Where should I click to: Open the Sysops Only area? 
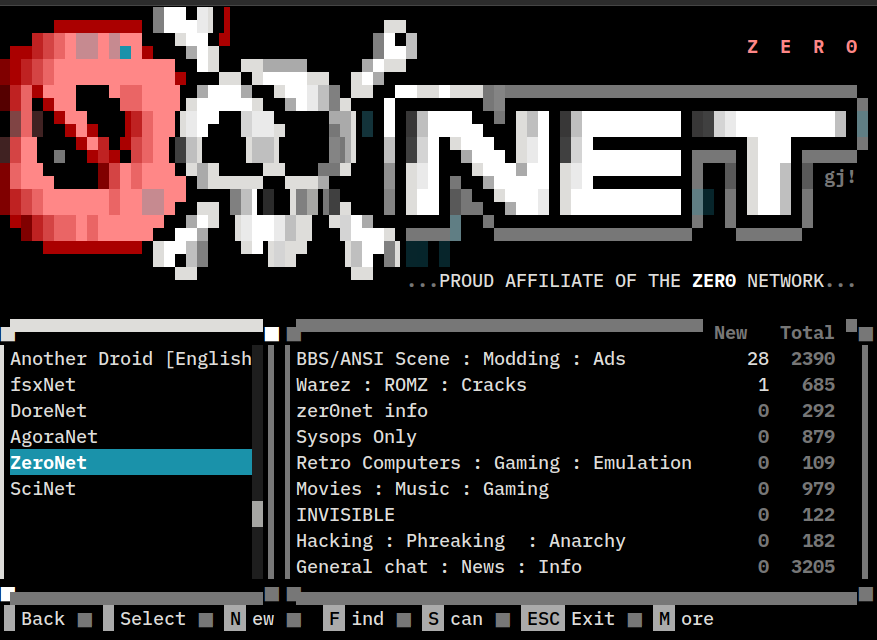click(356, 437)
